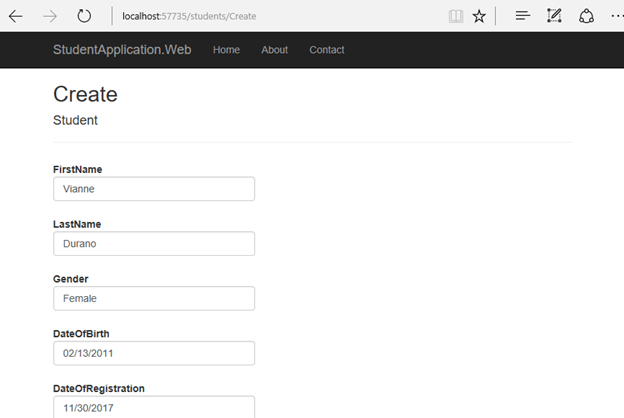Click the StudentApplication.Web brand link

point(122,50)
